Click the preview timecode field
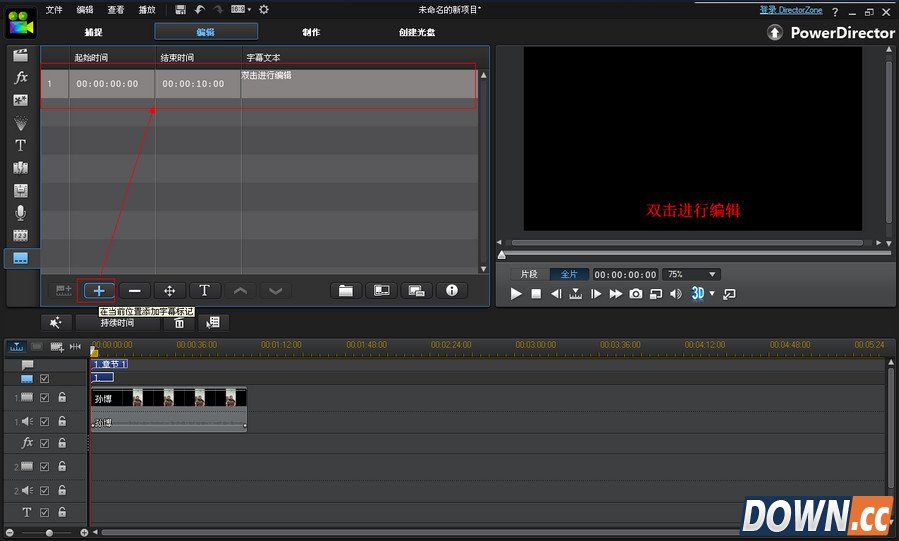 coord(626,275)
